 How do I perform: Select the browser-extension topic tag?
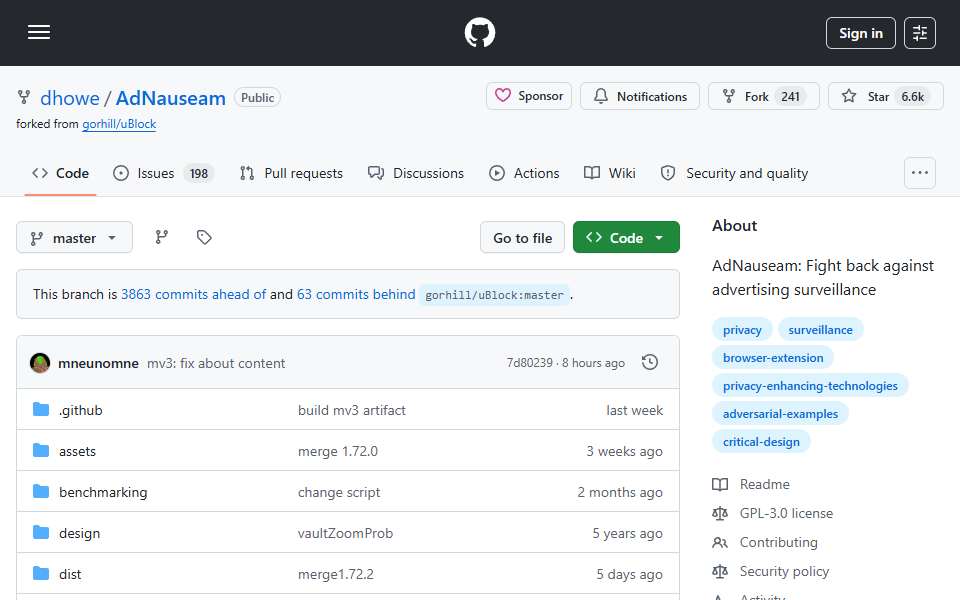[773, 358]
